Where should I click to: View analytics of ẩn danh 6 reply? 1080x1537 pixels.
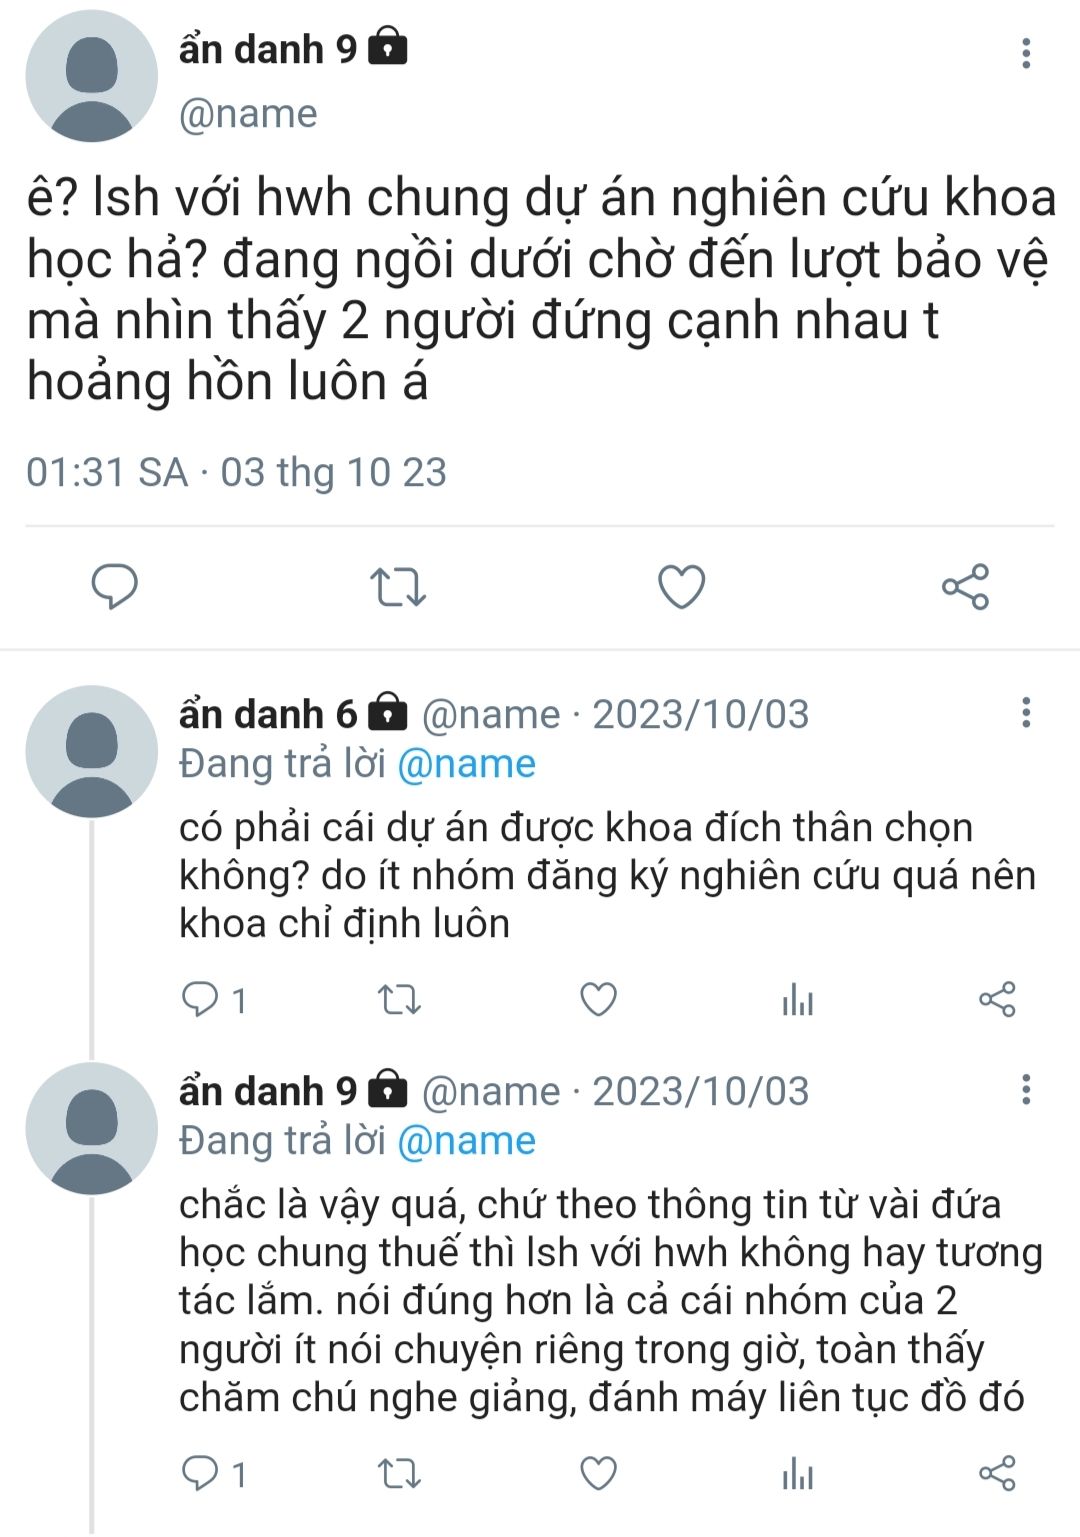point(797,999)
